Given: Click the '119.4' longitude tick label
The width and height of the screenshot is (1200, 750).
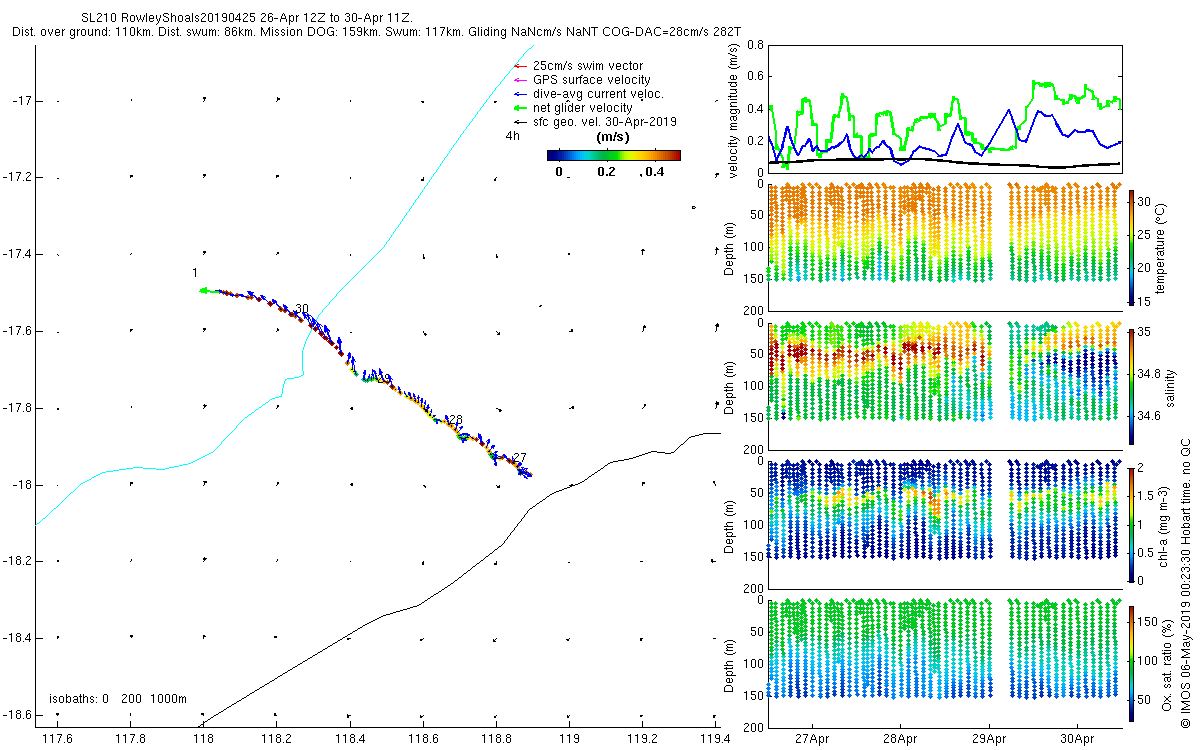Looking at the screenshot, I should coord(716,739).
